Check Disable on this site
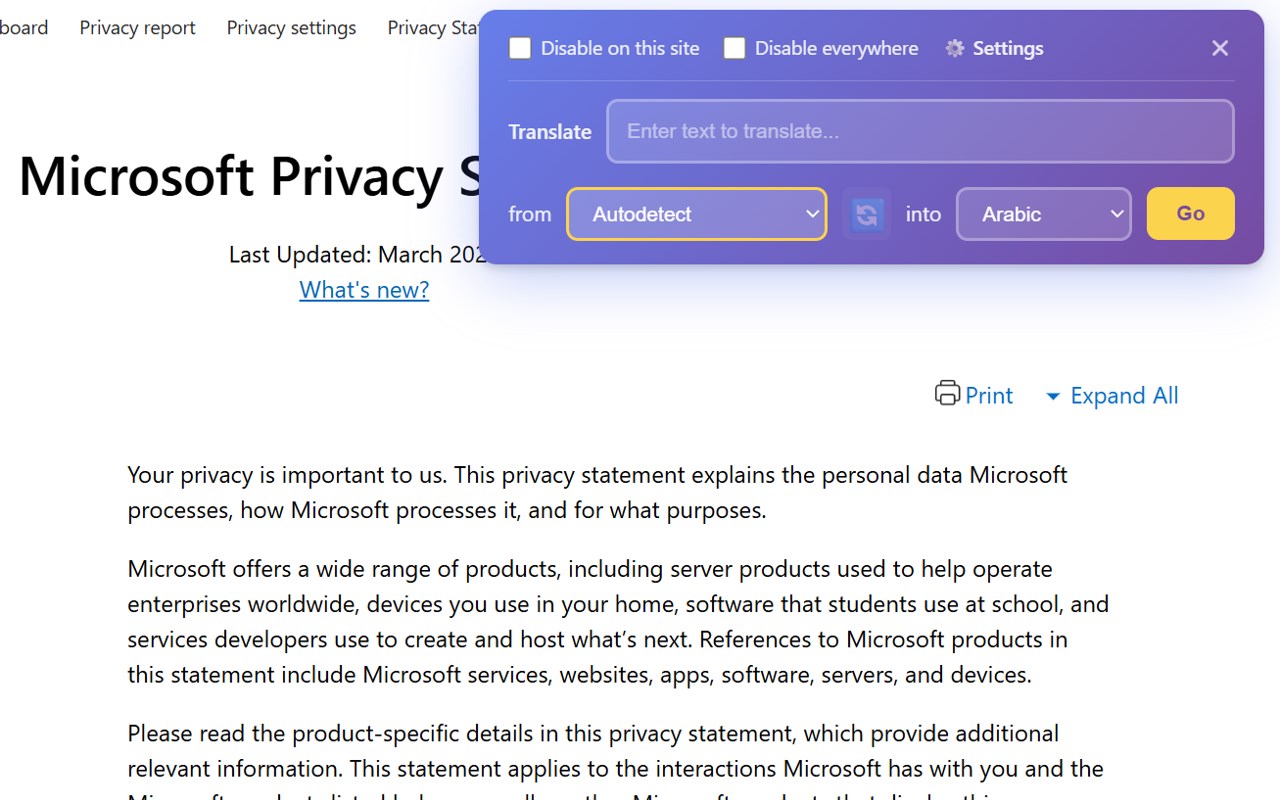This screenshot has height=800, width=1280. coord(520,48)
